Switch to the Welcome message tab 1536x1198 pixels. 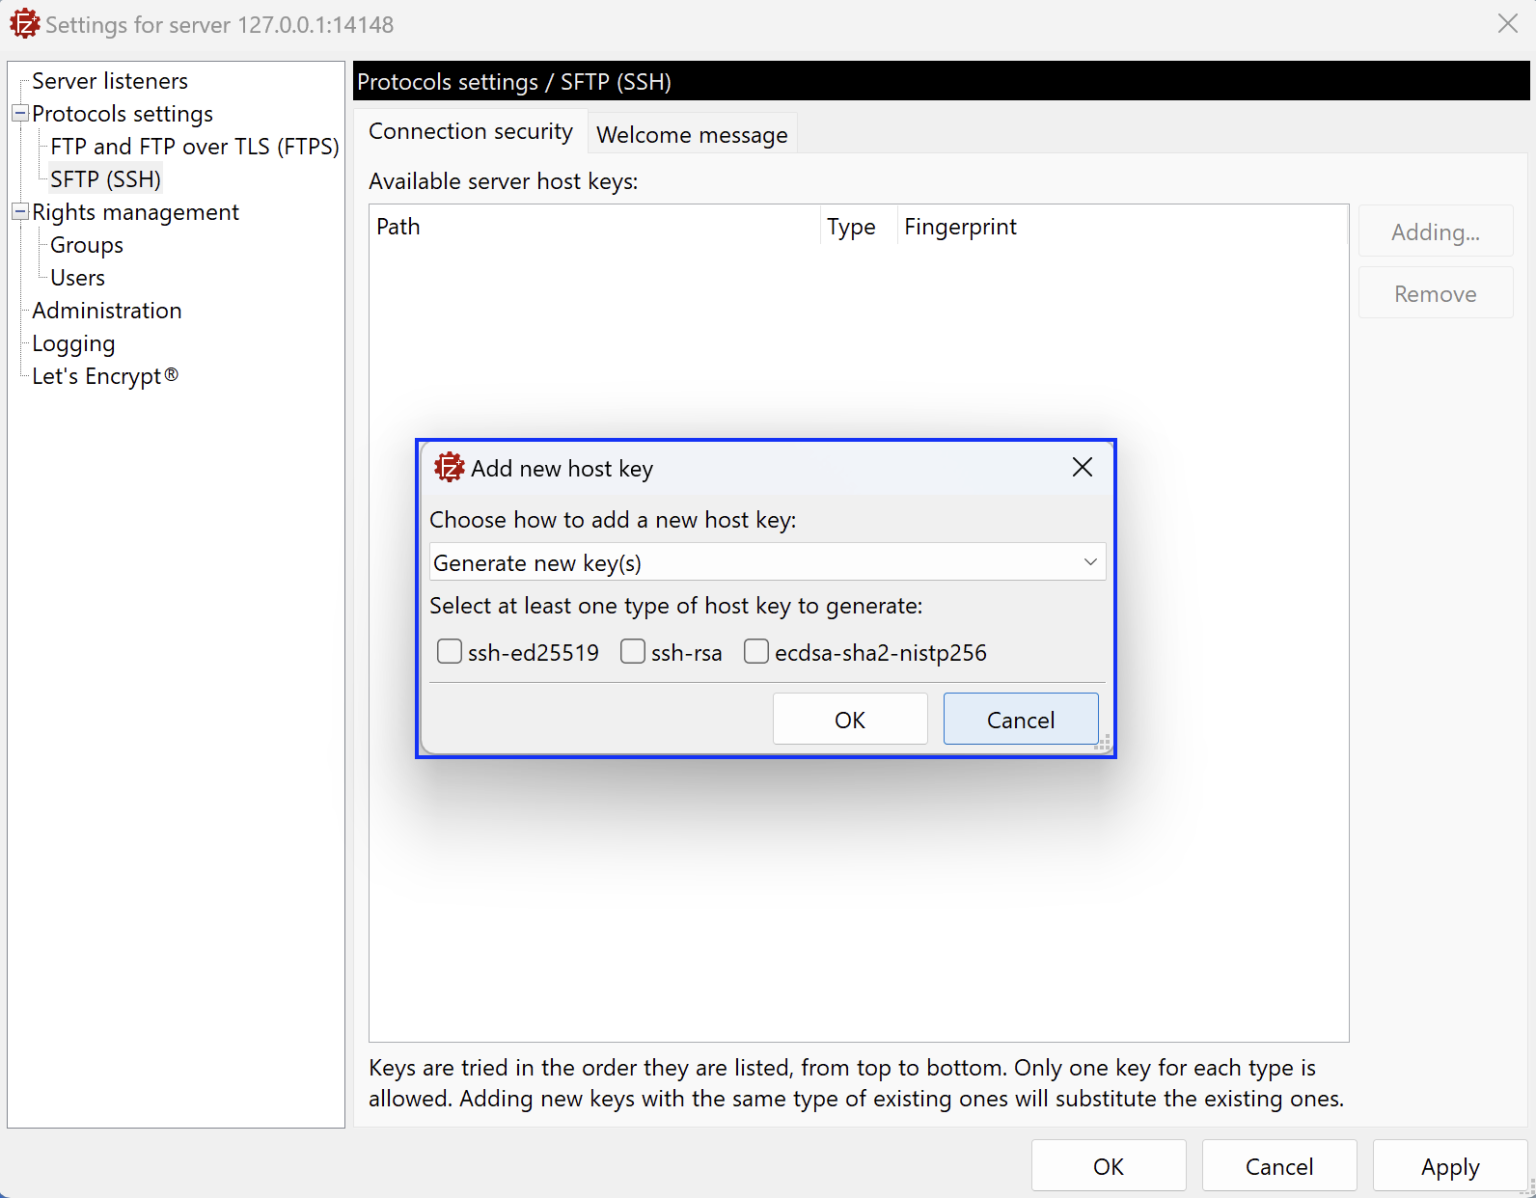pyautogui.click(x=691, y=134)
